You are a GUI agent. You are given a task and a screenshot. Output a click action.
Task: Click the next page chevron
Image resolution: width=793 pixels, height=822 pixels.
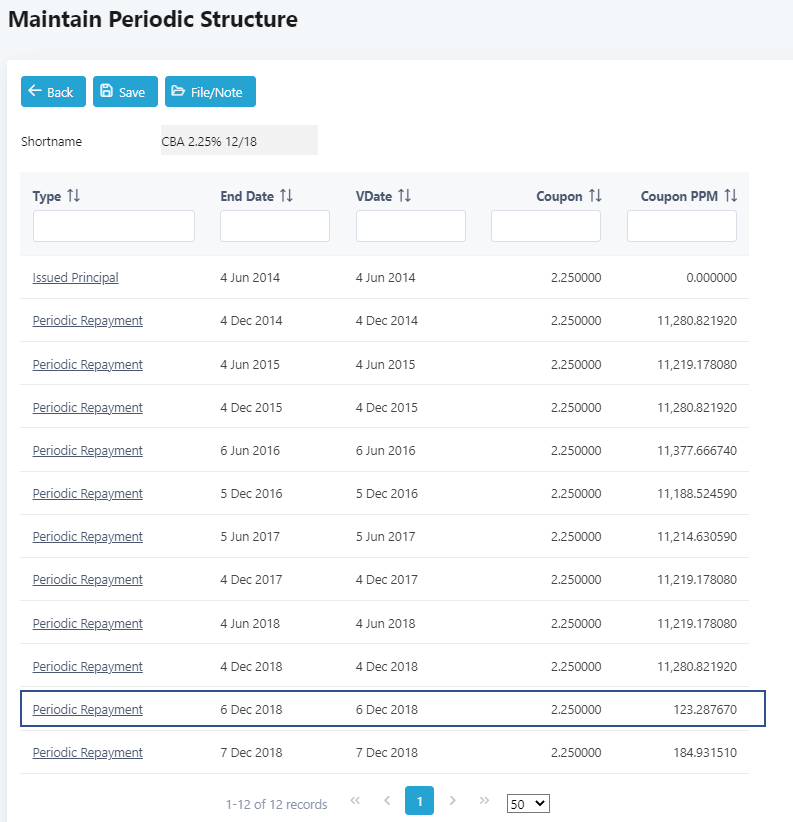click(453, 801)
